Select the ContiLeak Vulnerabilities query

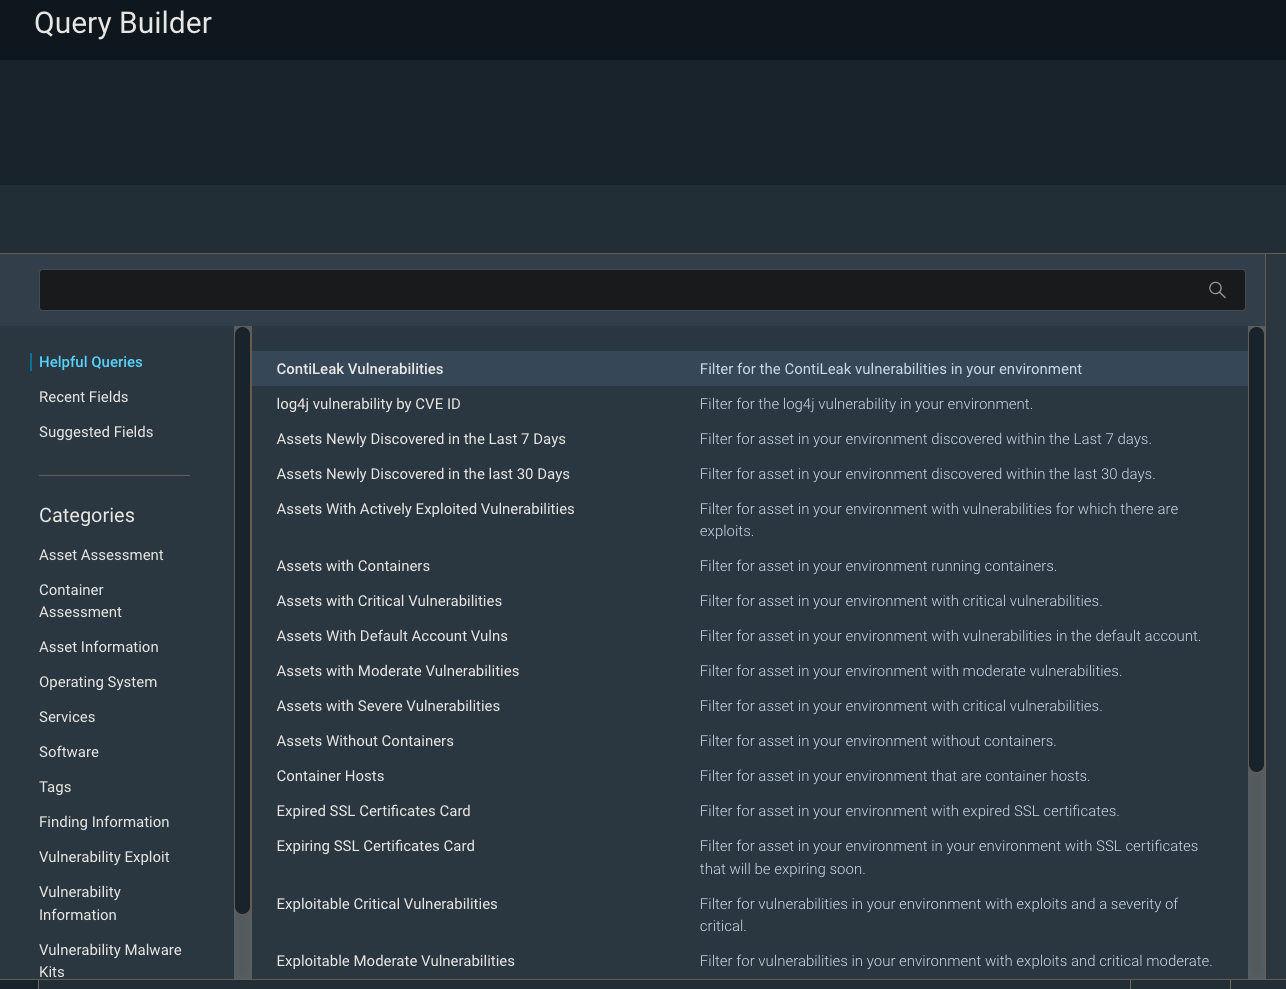click(360, 369)
